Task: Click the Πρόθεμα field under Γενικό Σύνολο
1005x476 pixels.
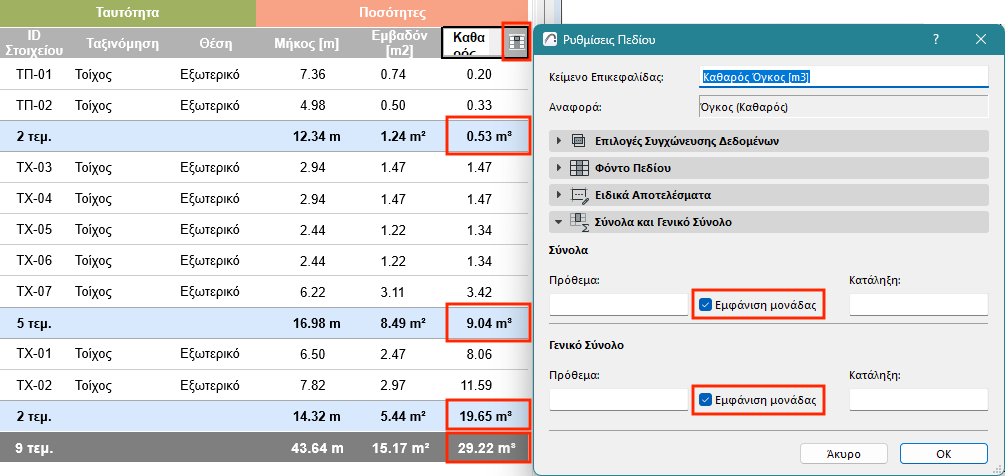Action: tap(619, 400)
